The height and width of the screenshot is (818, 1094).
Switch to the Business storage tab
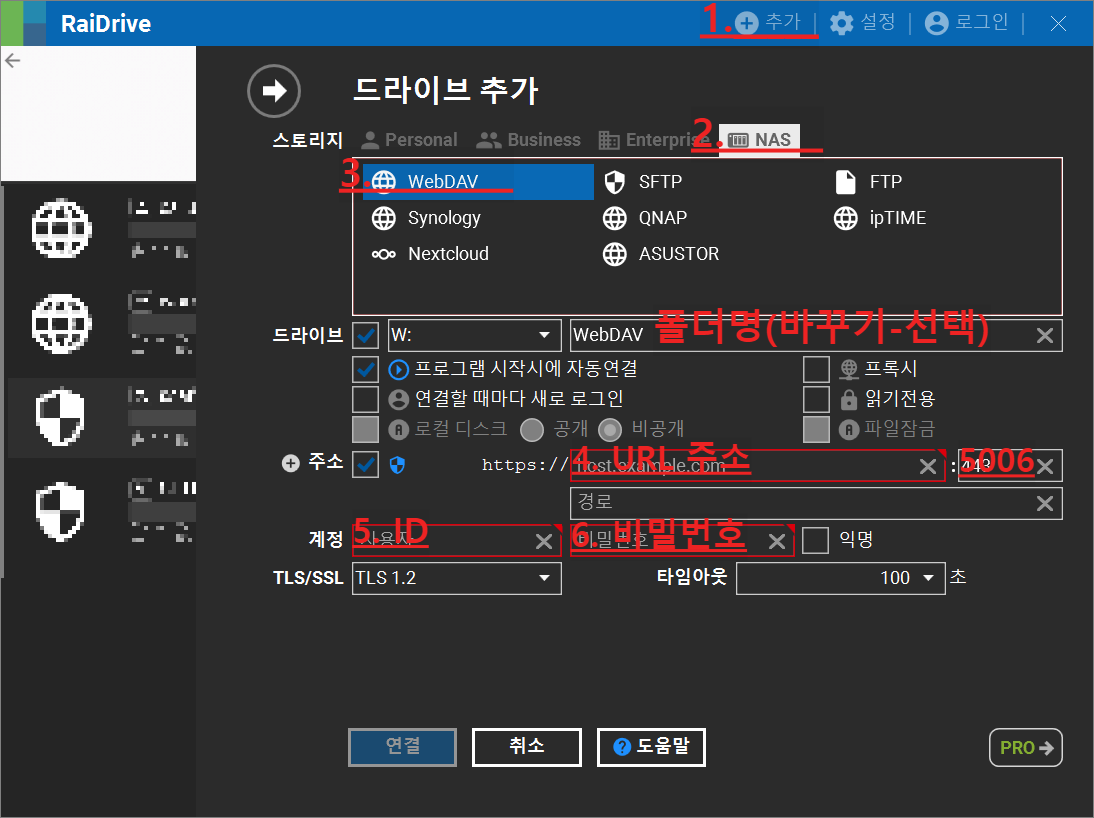point(528,140)
